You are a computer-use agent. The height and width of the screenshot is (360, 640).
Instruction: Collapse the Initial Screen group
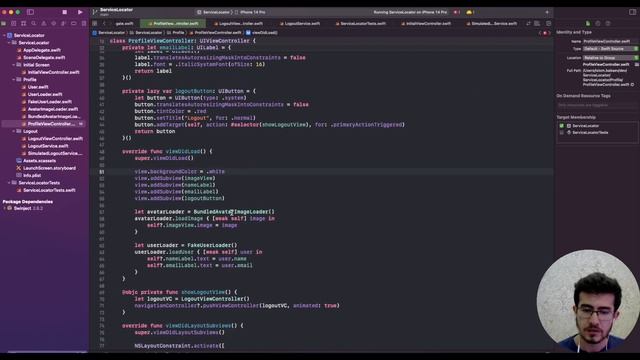point(13,65)
